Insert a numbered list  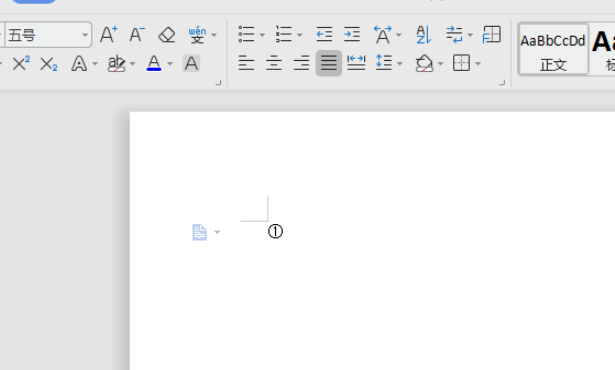[284, 35]
